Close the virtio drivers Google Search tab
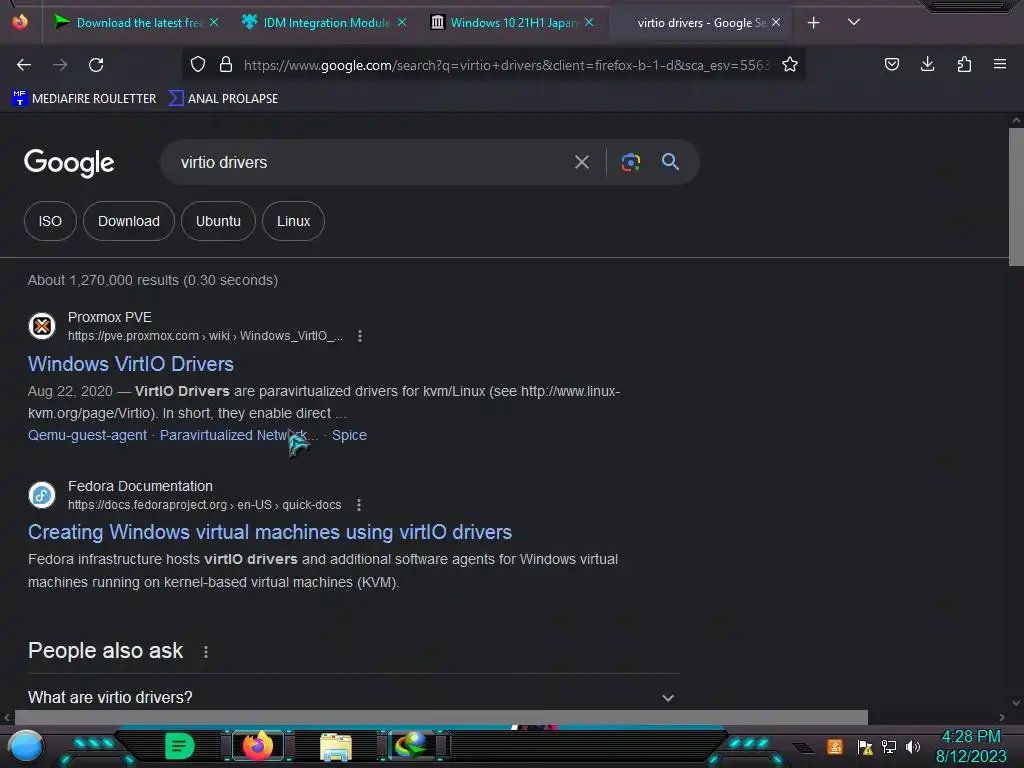This screenshot has height=768, width=1024. pos(776,22)
